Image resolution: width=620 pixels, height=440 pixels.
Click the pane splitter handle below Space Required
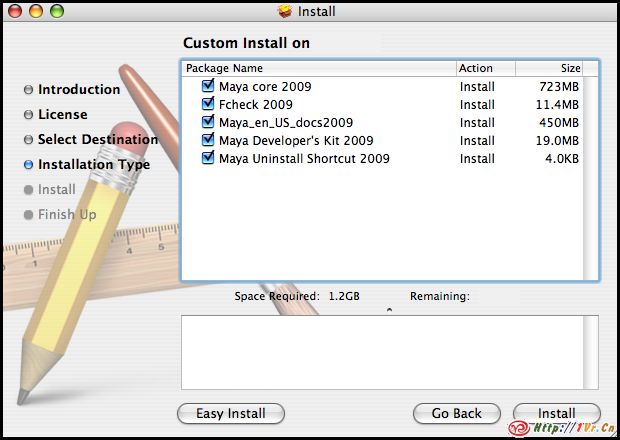pyautogui.click(x=389, y=310)
